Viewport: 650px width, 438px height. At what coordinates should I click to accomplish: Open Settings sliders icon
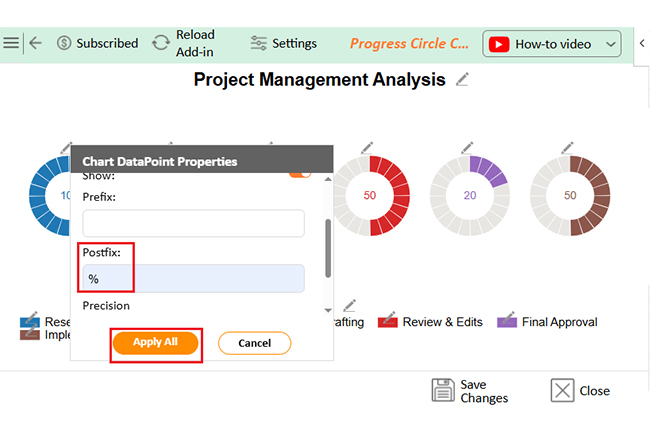(259, 43)
